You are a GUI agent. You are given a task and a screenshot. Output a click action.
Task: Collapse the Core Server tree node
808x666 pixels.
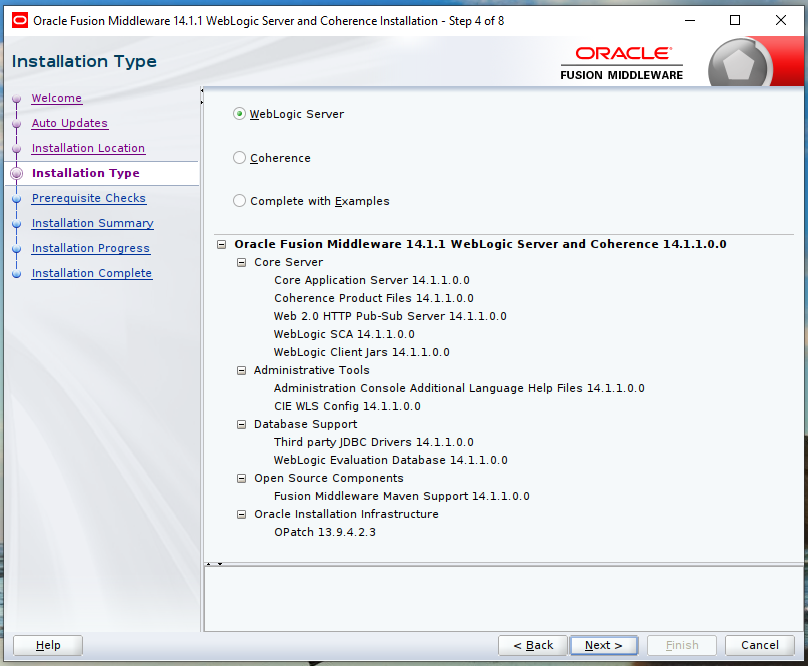pos(241,262)
